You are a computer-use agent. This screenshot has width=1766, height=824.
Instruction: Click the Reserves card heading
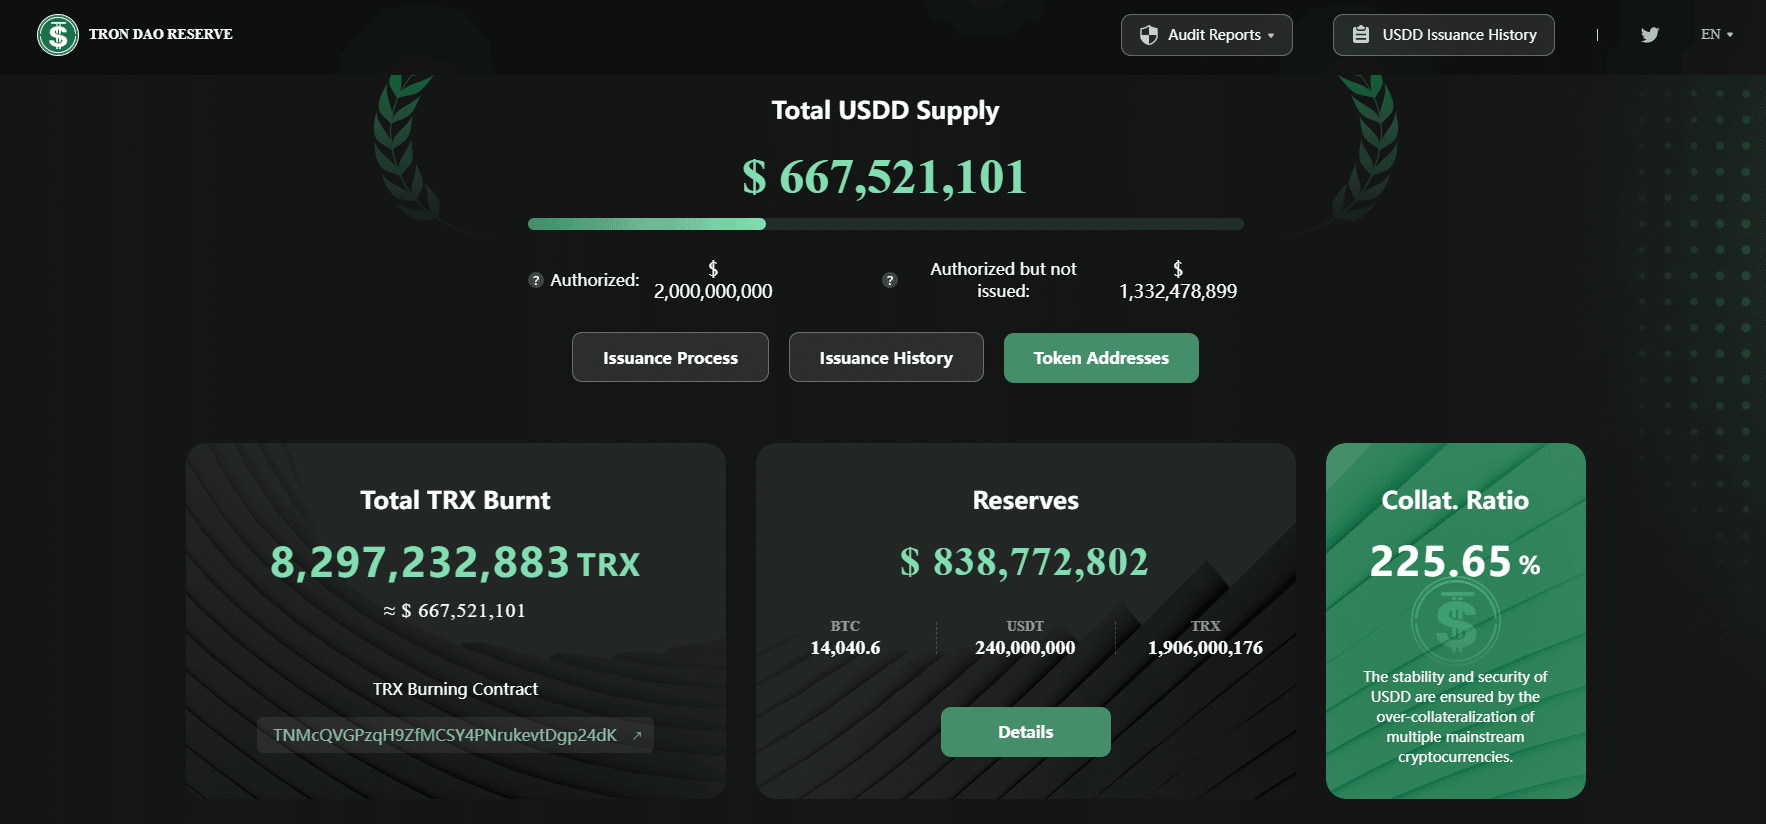point(1026,500)
